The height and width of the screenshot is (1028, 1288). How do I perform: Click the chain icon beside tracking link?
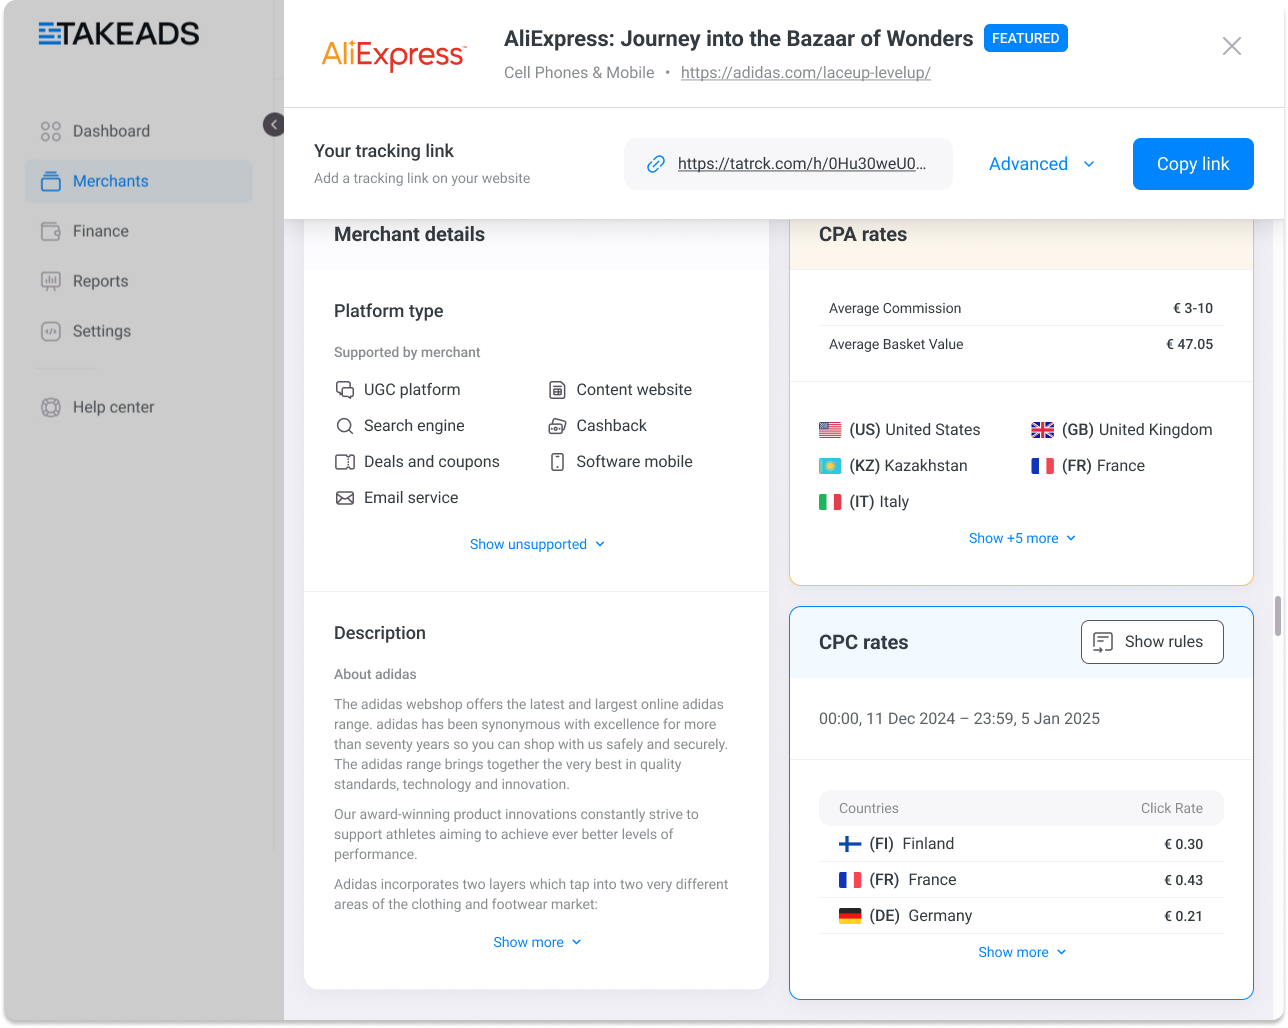click(656, 163)
